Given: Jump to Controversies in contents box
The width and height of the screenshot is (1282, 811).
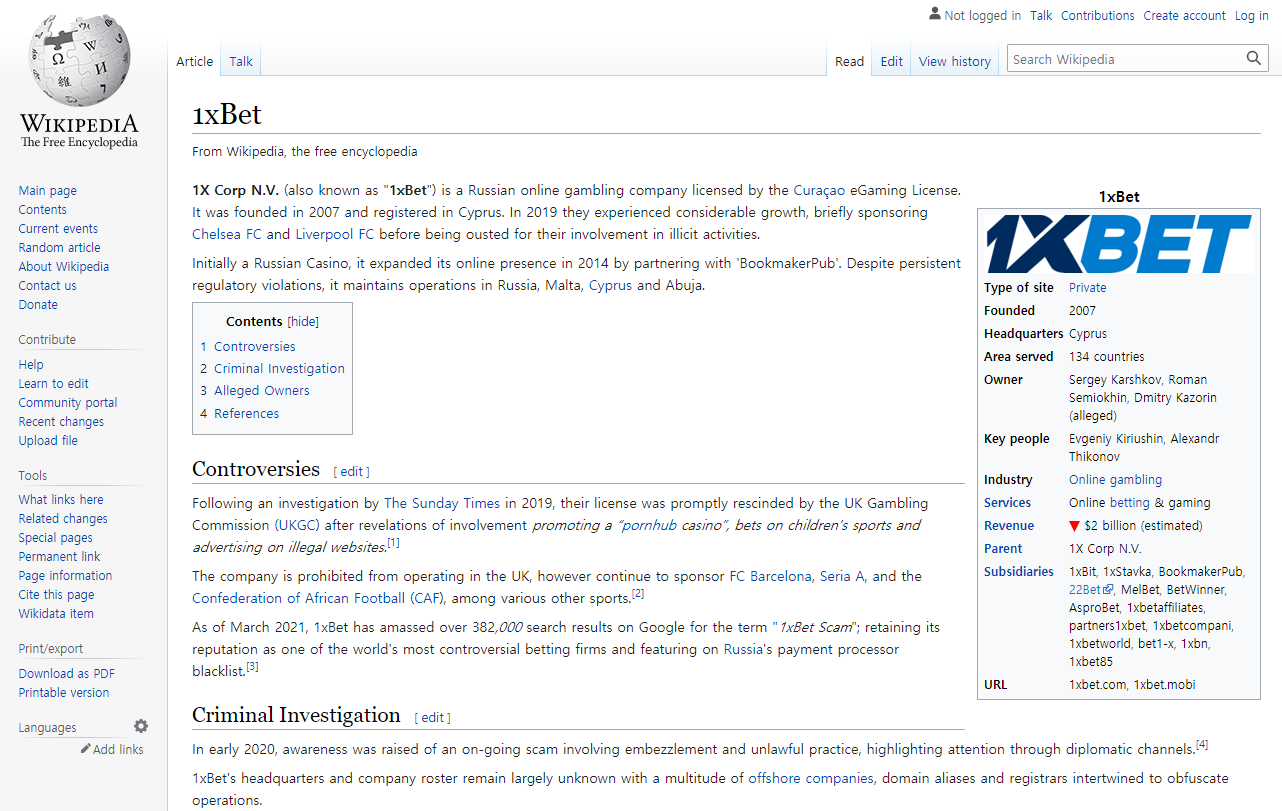Looking at the screenshot, I should [255, 347].
